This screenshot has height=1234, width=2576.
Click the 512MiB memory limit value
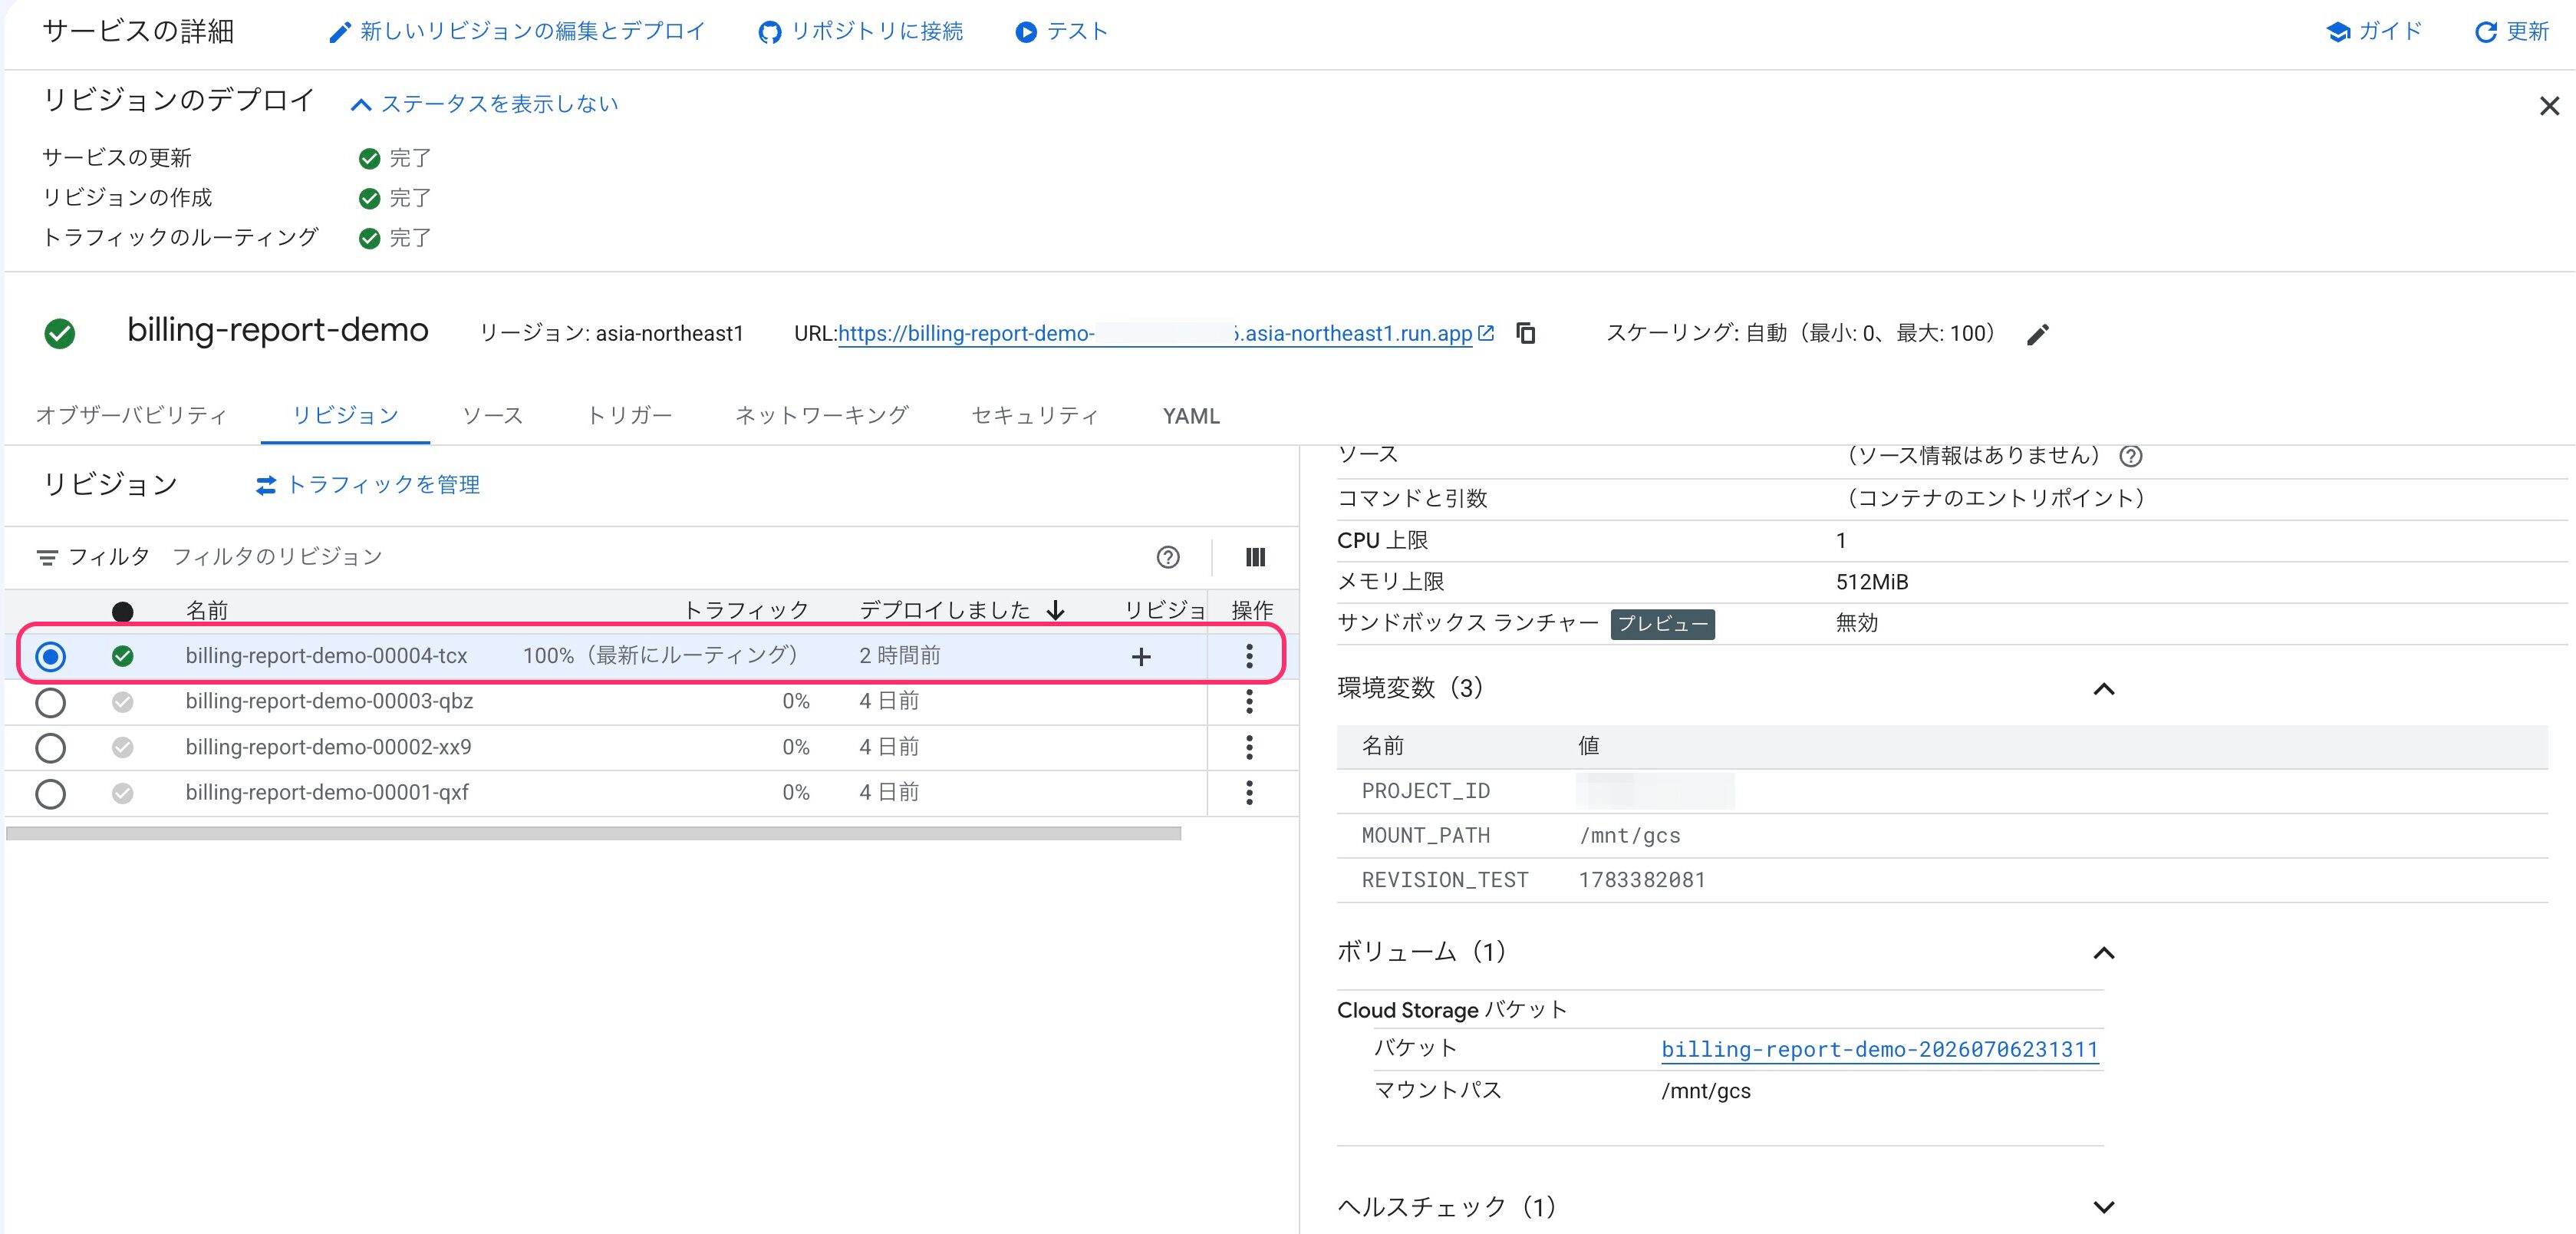1872,582
